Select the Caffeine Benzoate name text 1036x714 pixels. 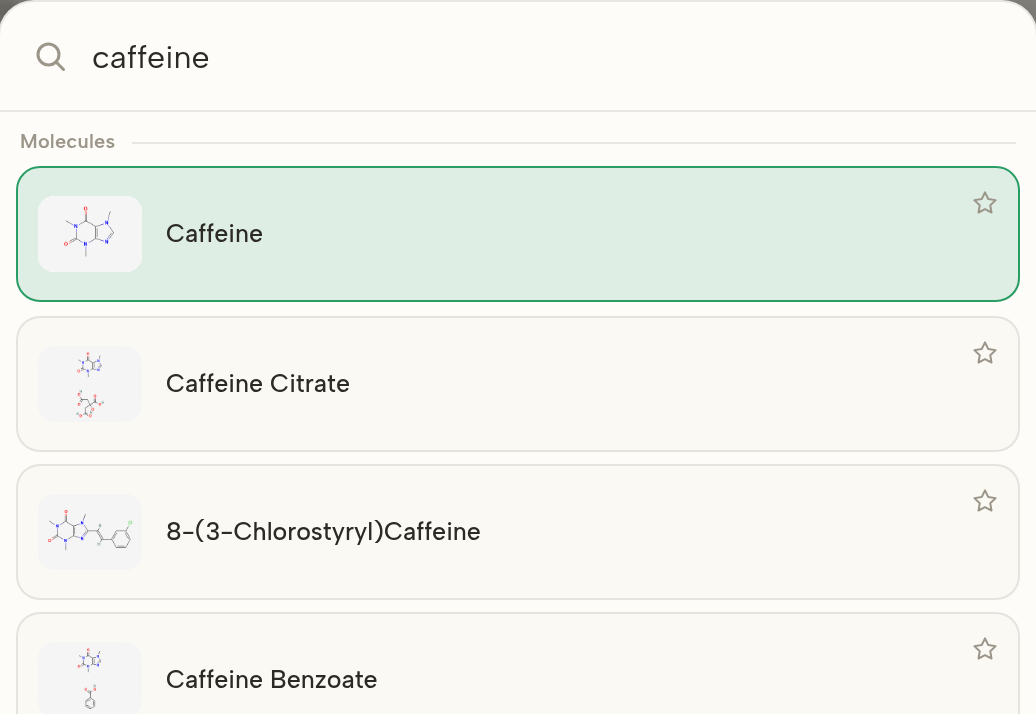(272, 680)
